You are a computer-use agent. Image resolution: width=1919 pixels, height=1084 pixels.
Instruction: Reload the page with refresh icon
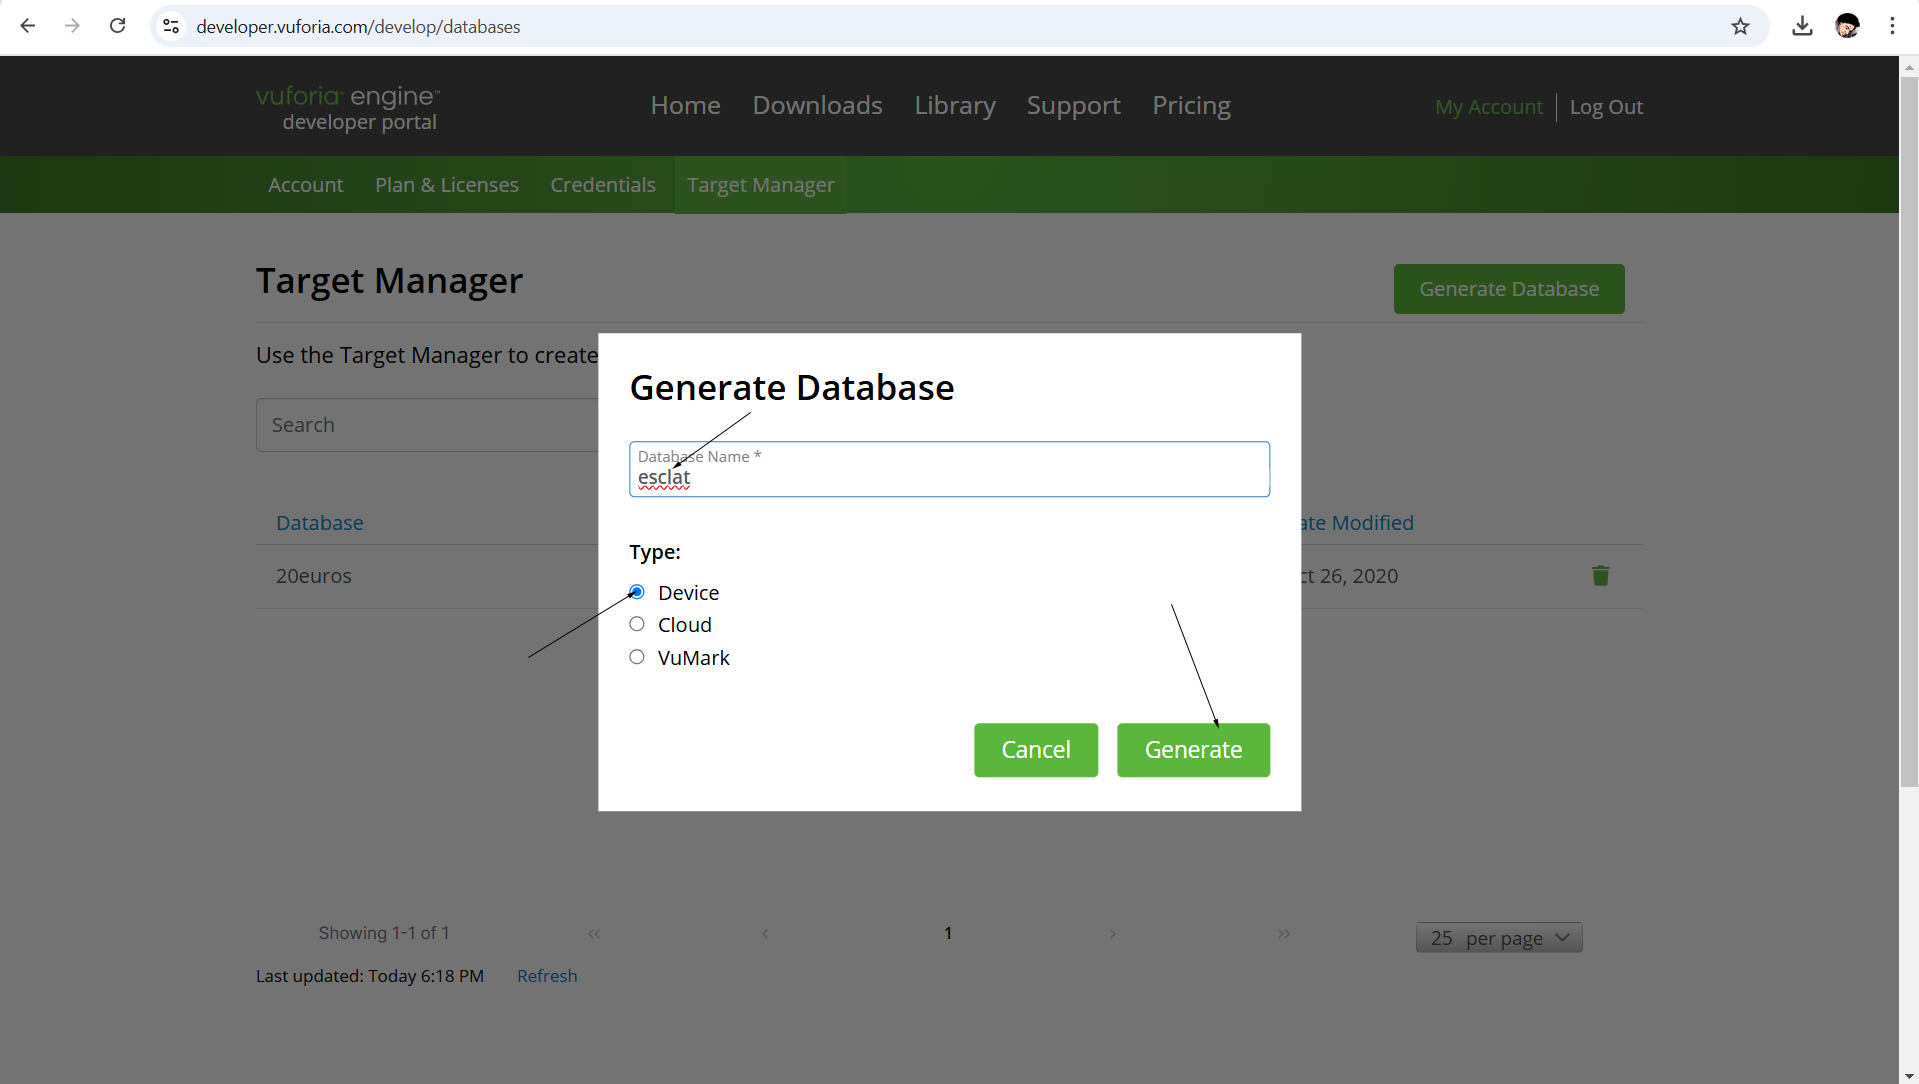coord(117,26)
